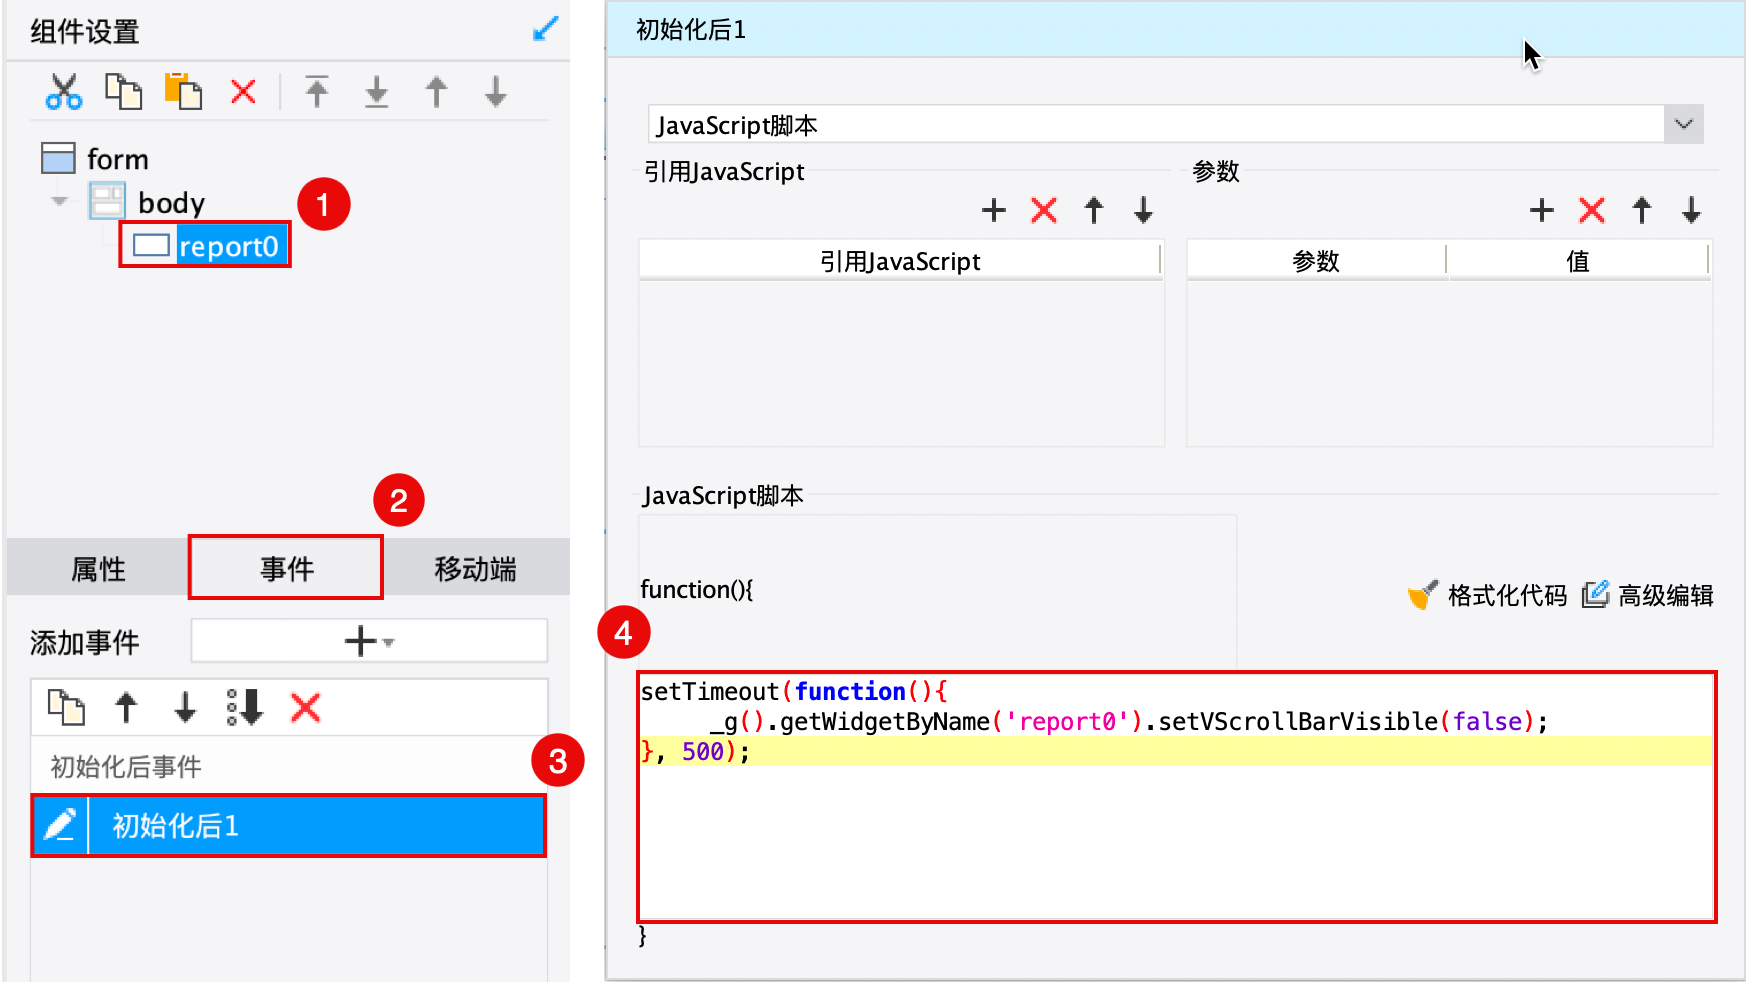Image resolution: width=1746 pixels, height=982 pixels.
Task: Select the form node in component tree
Action: click(x=95, y=159)
